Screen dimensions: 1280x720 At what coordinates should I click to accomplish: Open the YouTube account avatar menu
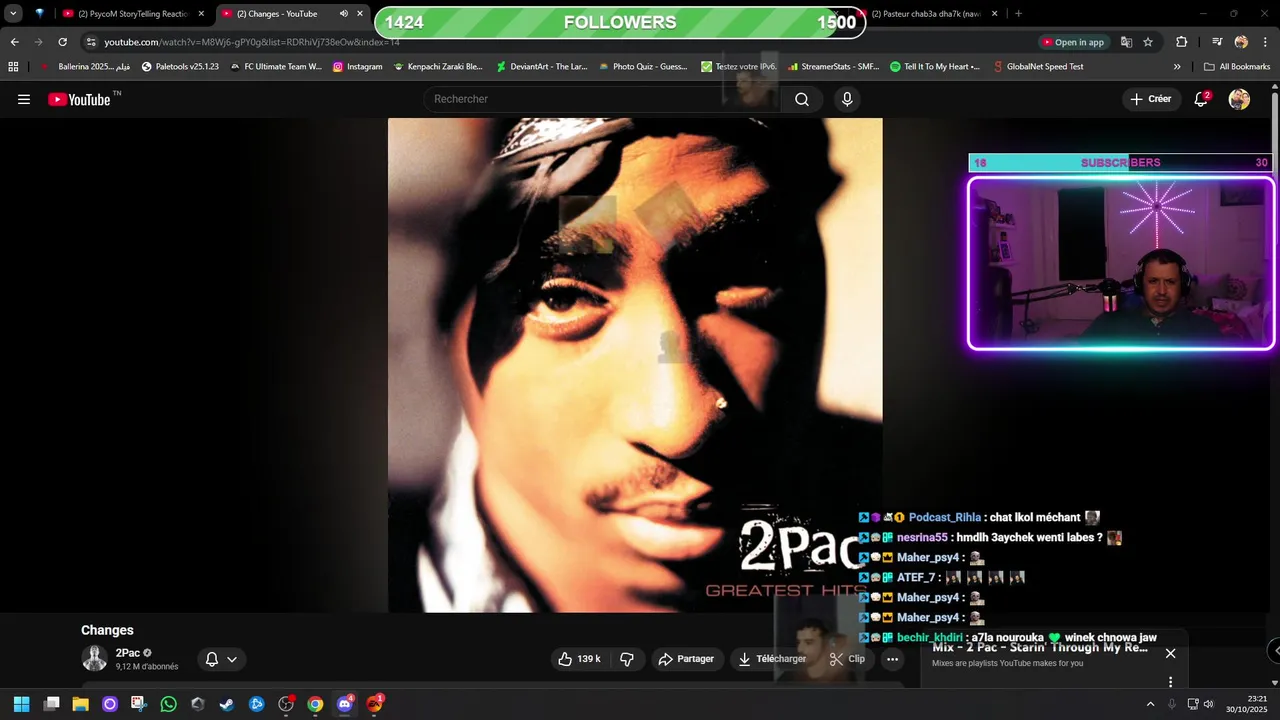[1239, 99]
